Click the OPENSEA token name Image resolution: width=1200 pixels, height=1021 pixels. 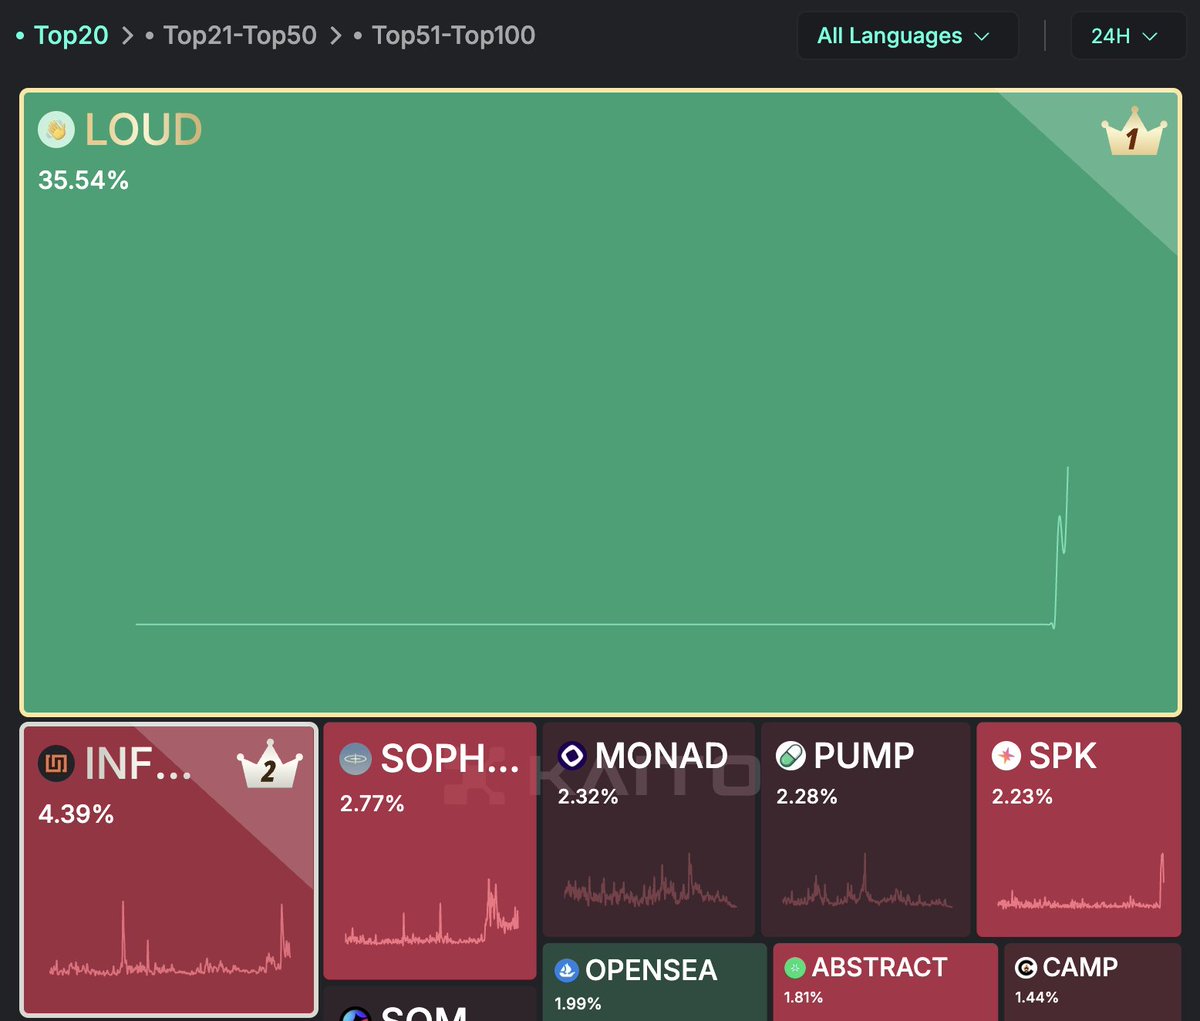pyautogui.click(x=651, y=970)
